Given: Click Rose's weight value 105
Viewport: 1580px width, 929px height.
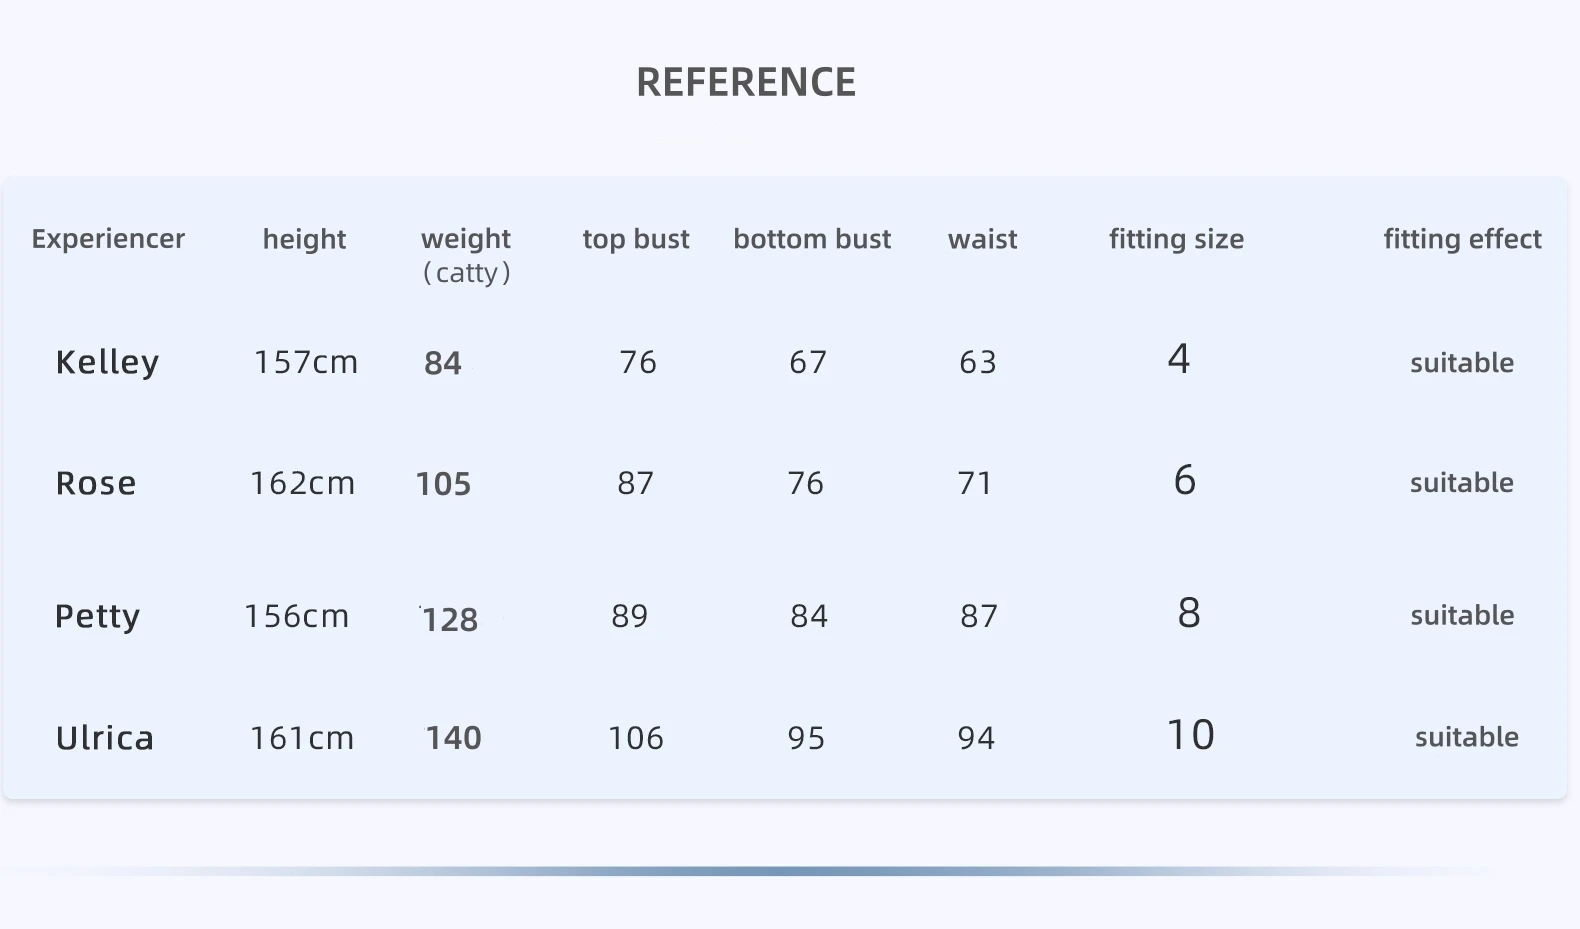Looking at the screenshot, I should (443, 484).
